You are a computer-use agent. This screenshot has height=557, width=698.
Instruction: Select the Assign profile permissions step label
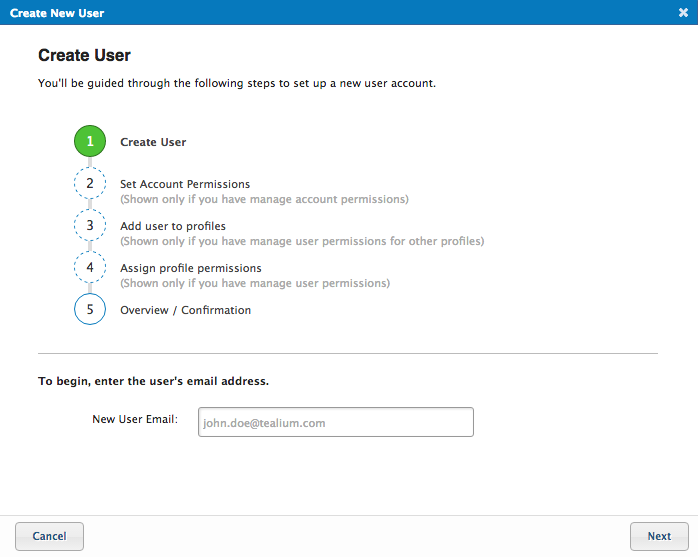pos(191,268)
